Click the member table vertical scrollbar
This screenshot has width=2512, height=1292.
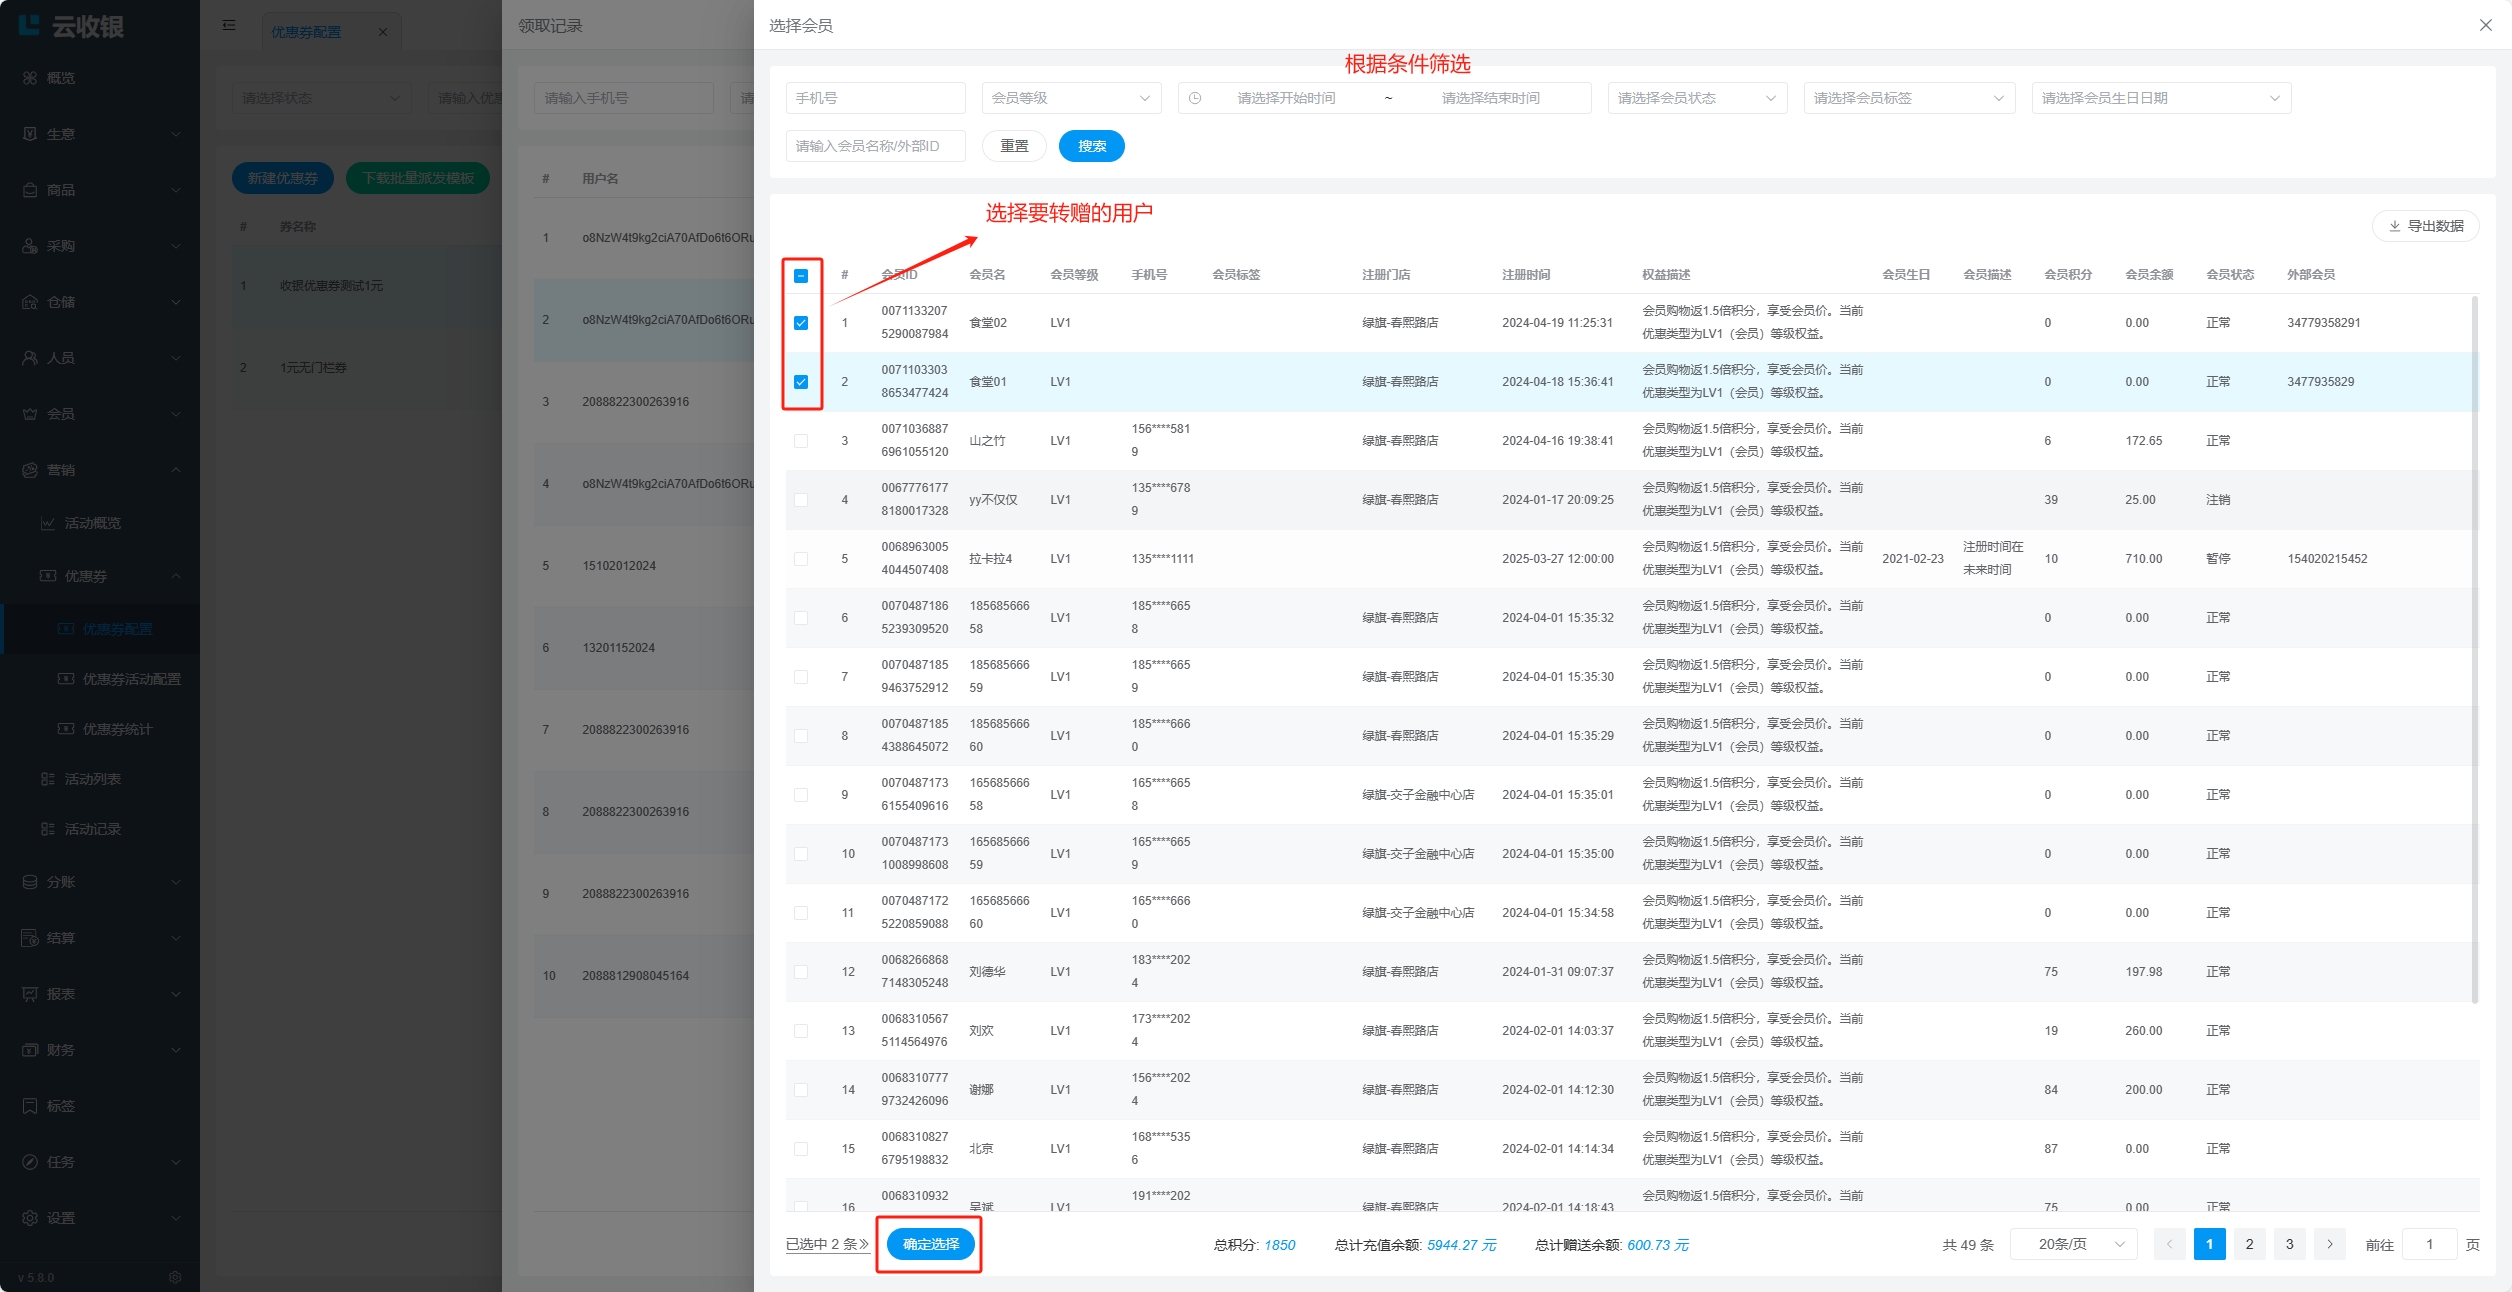pyautogui.click(x=2474, y=650)
